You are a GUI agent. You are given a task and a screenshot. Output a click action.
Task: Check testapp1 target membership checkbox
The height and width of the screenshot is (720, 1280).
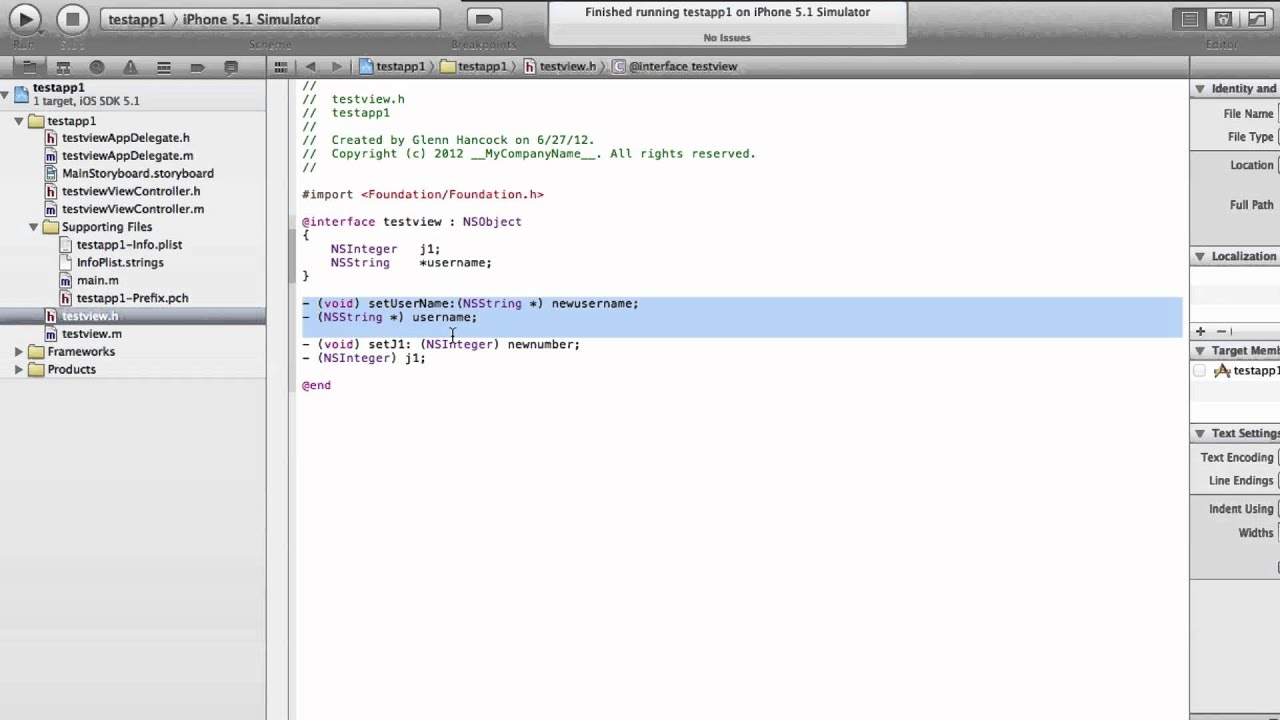pyautogui.click(x=1199, y=371)
